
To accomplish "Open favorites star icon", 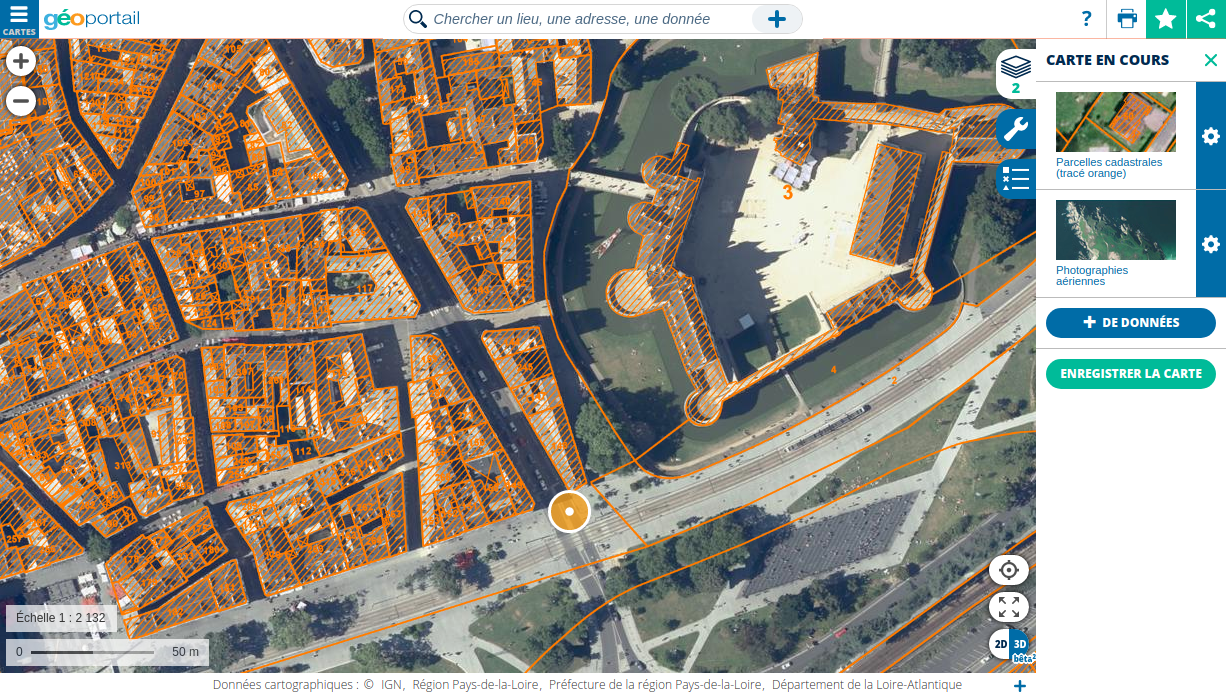I will 1166,19.
